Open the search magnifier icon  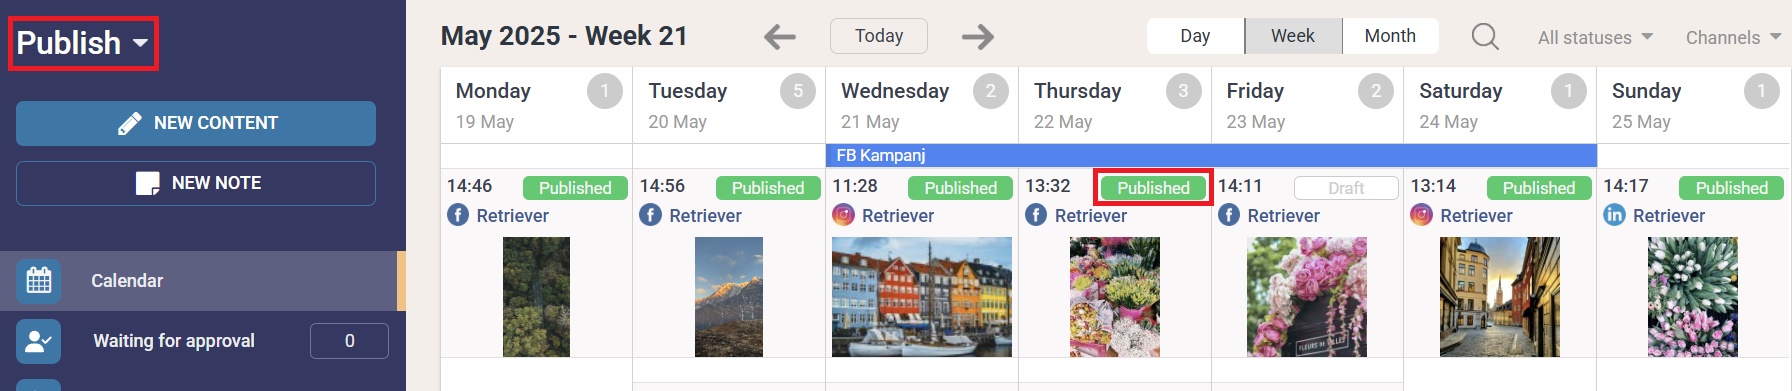tap(1485, 37)
